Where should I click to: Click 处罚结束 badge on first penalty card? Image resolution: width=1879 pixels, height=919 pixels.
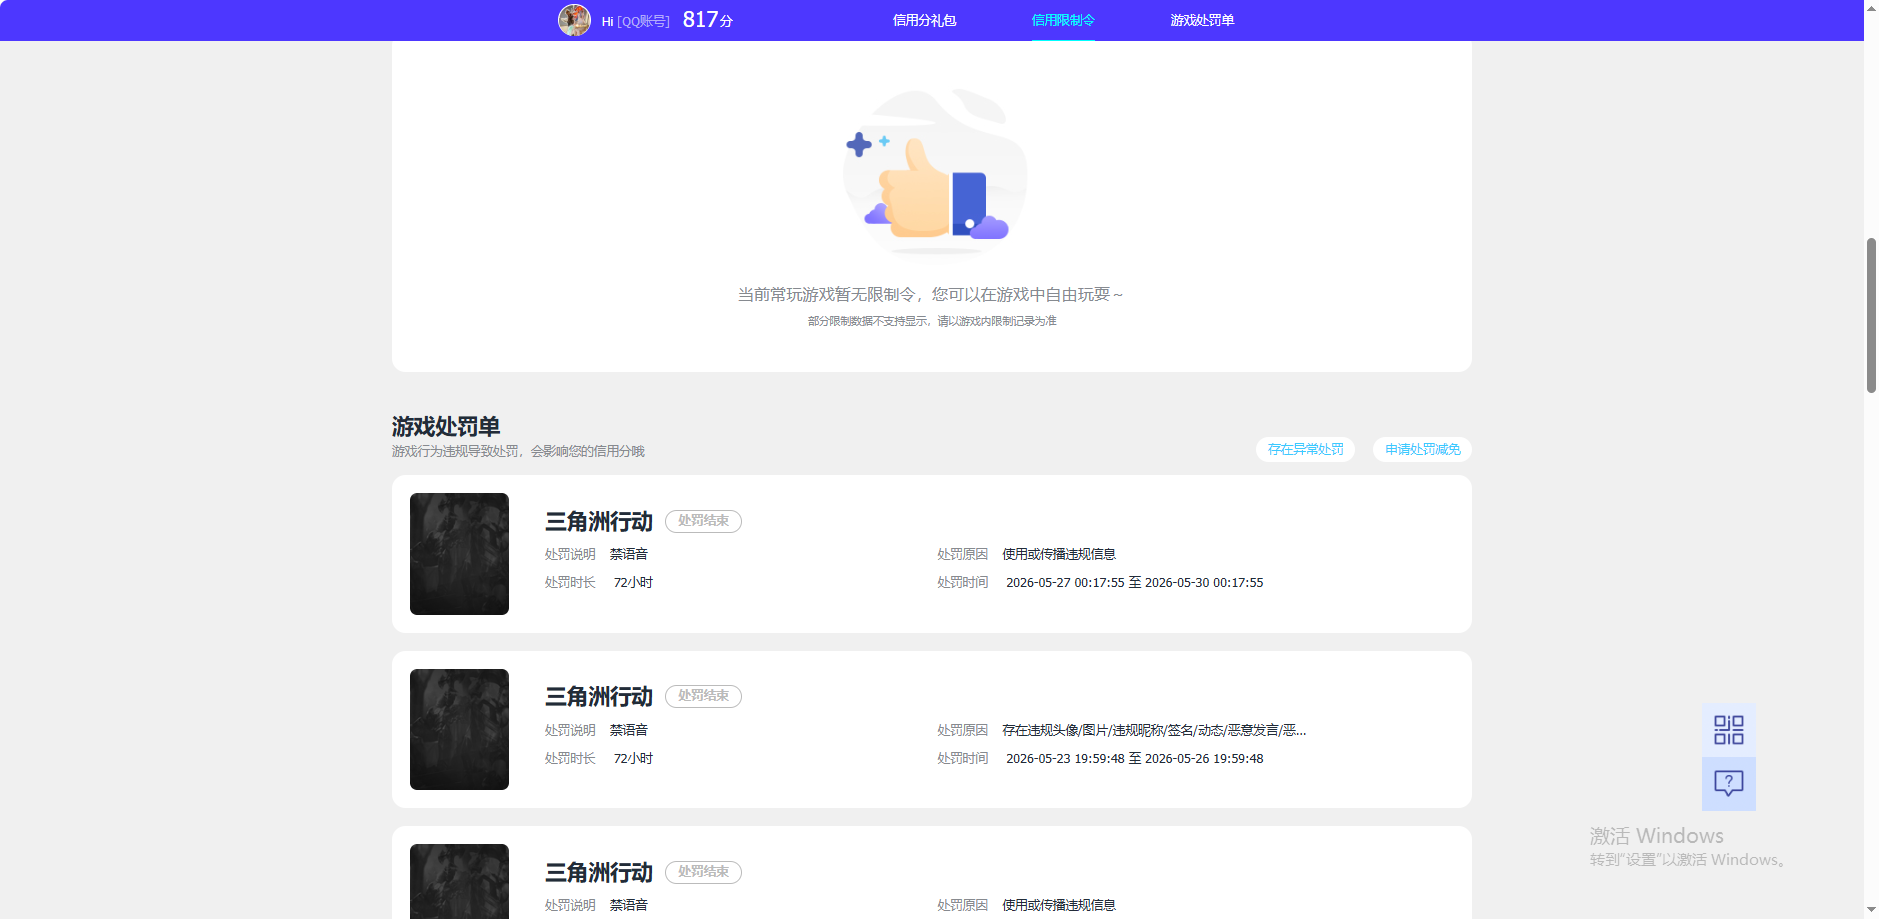click(x=703, y=521)
